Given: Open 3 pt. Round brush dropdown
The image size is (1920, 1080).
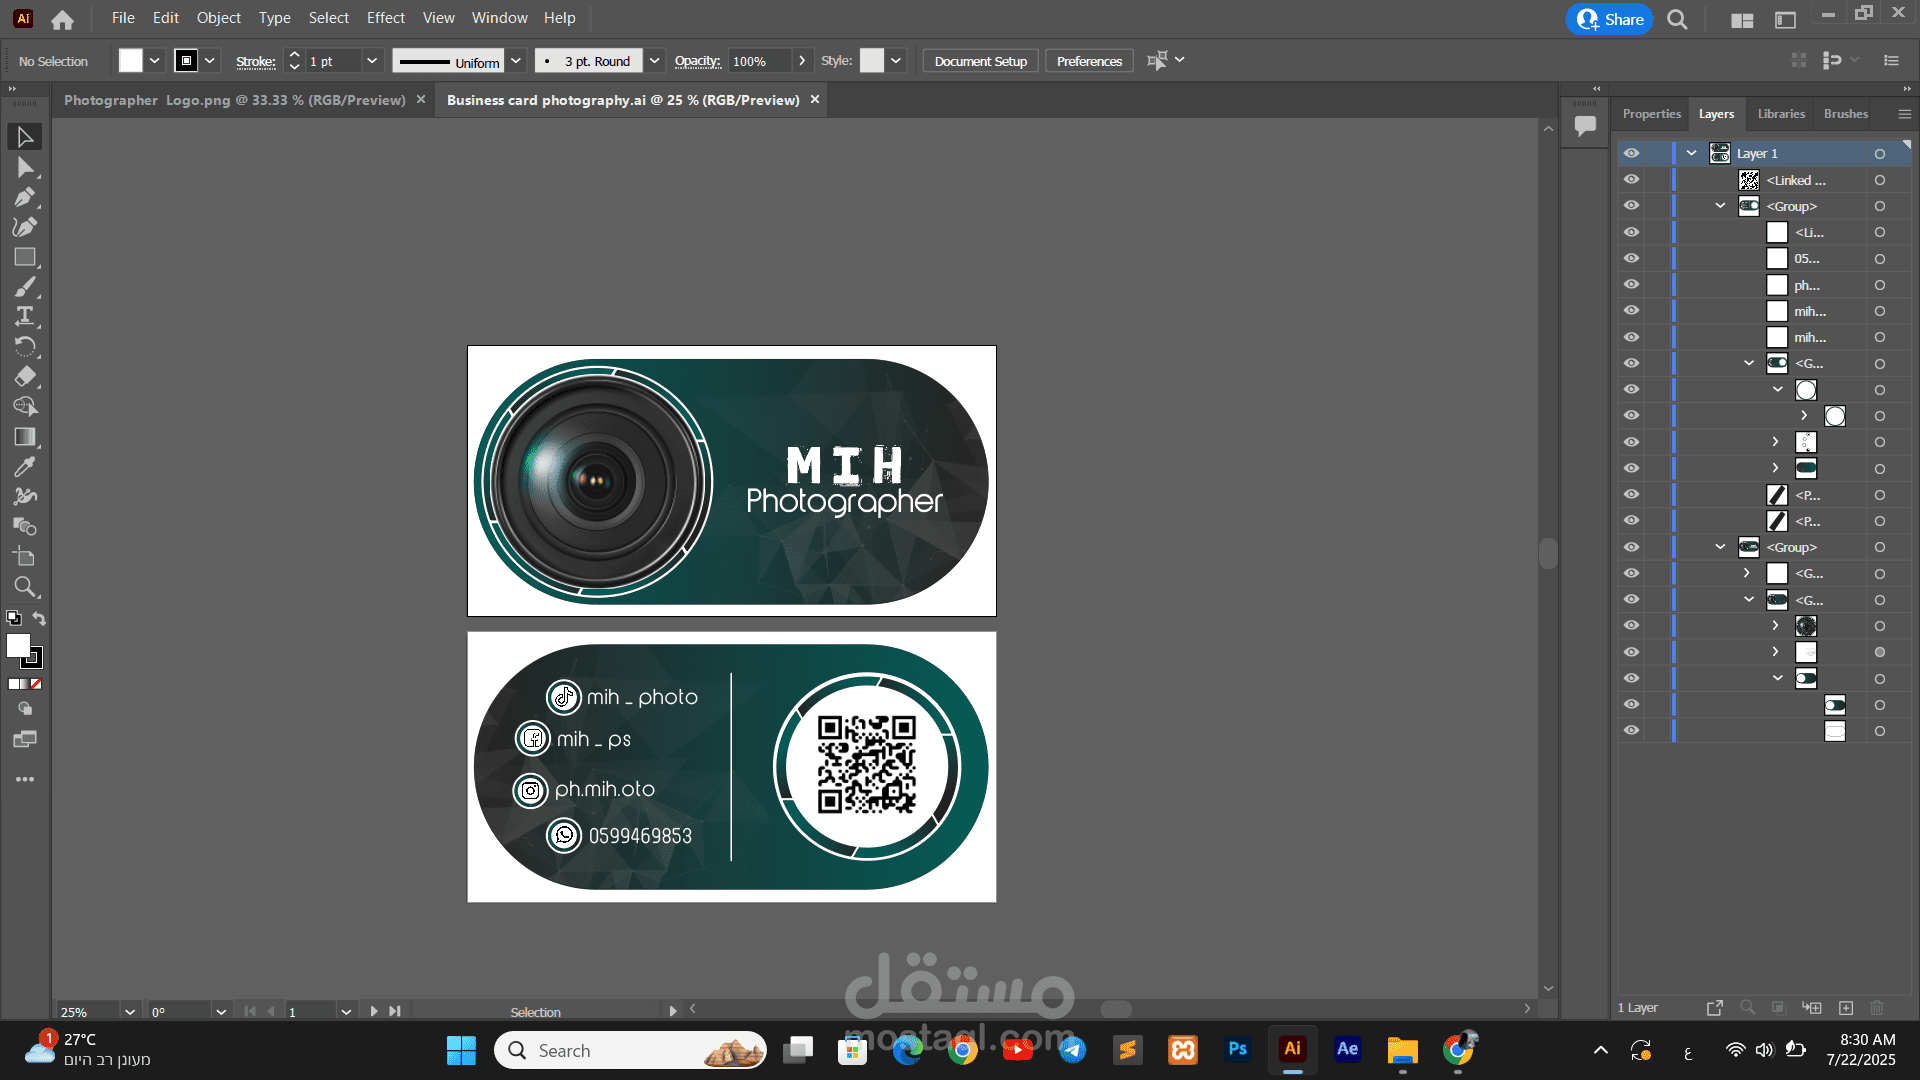Looking at the screenshot, I should point(654,61).
